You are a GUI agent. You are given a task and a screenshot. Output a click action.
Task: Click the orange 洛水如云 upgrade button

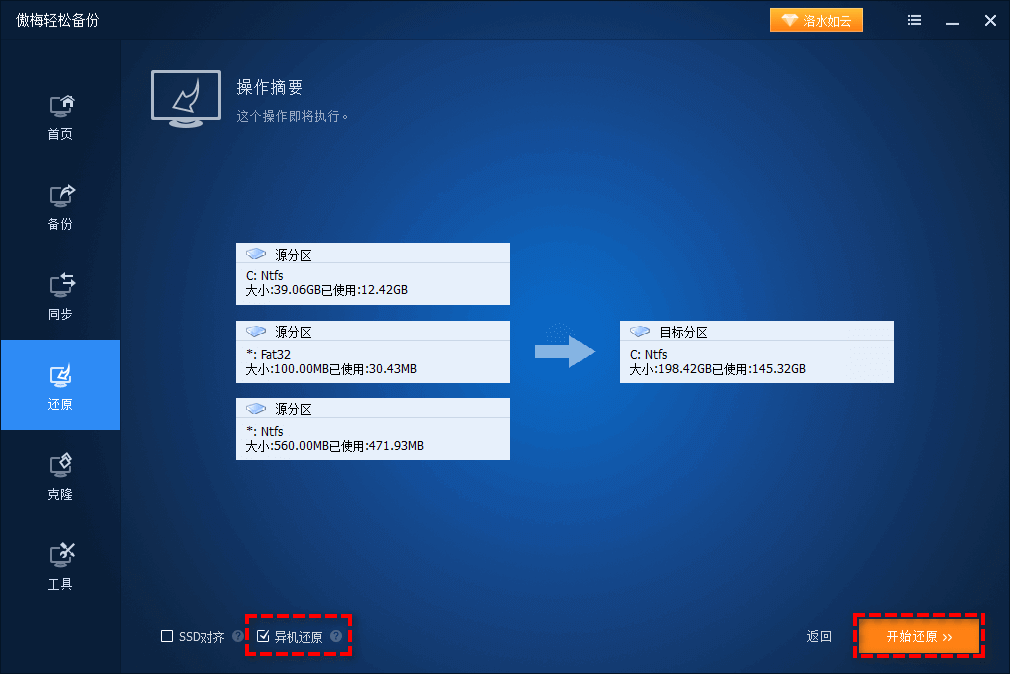coord(816,19)
